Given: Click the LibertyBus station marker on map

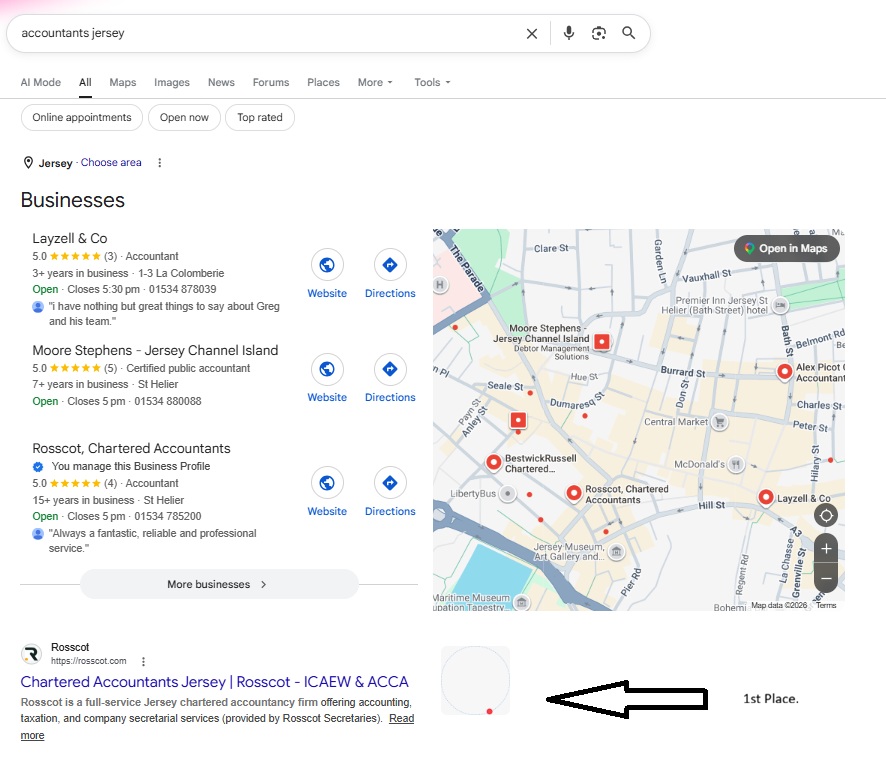Looking at the screenshot, I should pyautogui.click(x=507, y=494).
